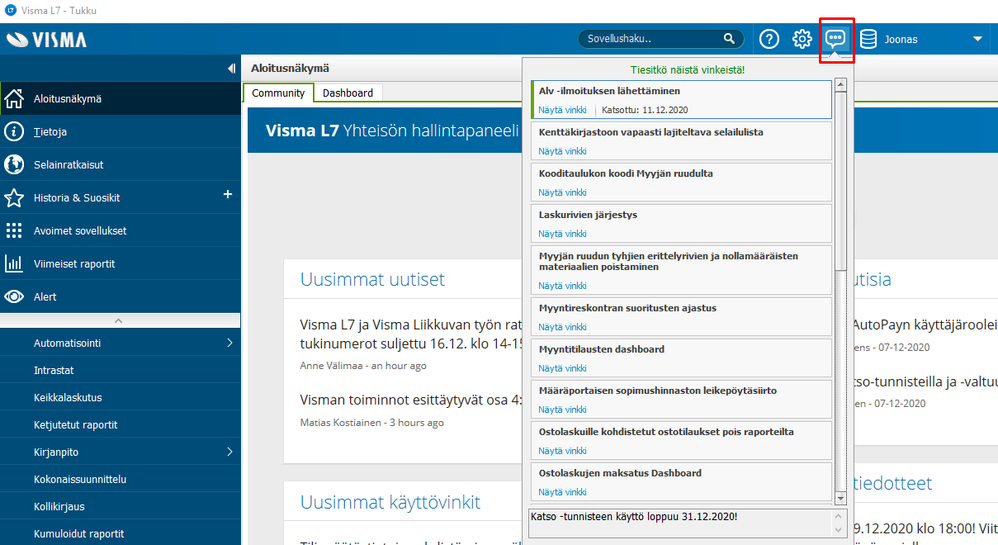Click Näytä vinkki under Määräportaisen sopimushinnaston

click(562, 409)
